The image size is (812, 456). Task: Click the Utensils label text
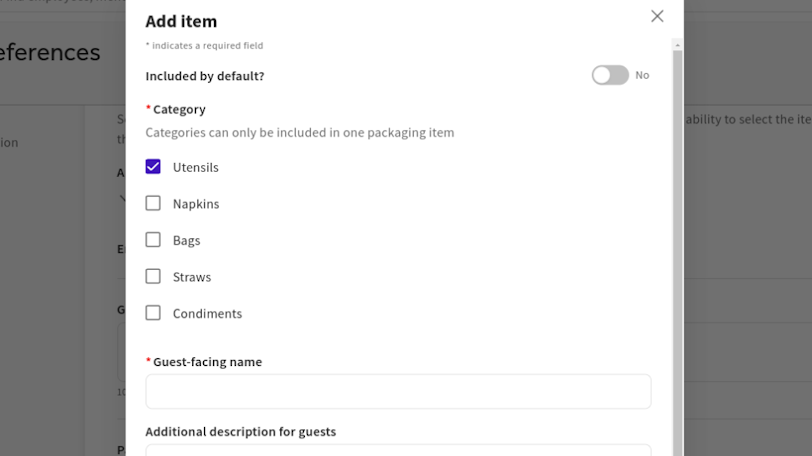point(195,167)
